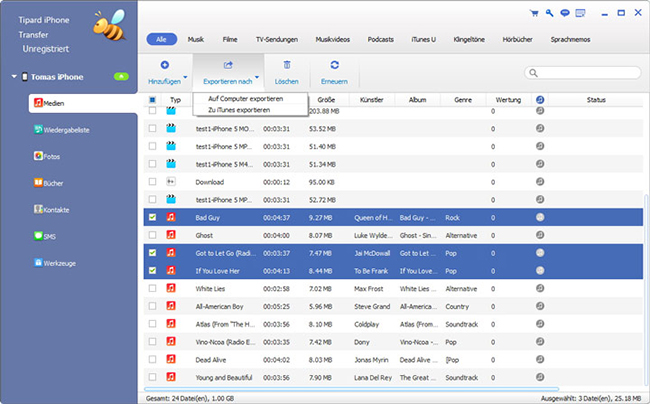Image resolution: width=650 pixels, height=404 pixels.
Task: Click the Hinzufügen add icon
Action: coord(164,64)
